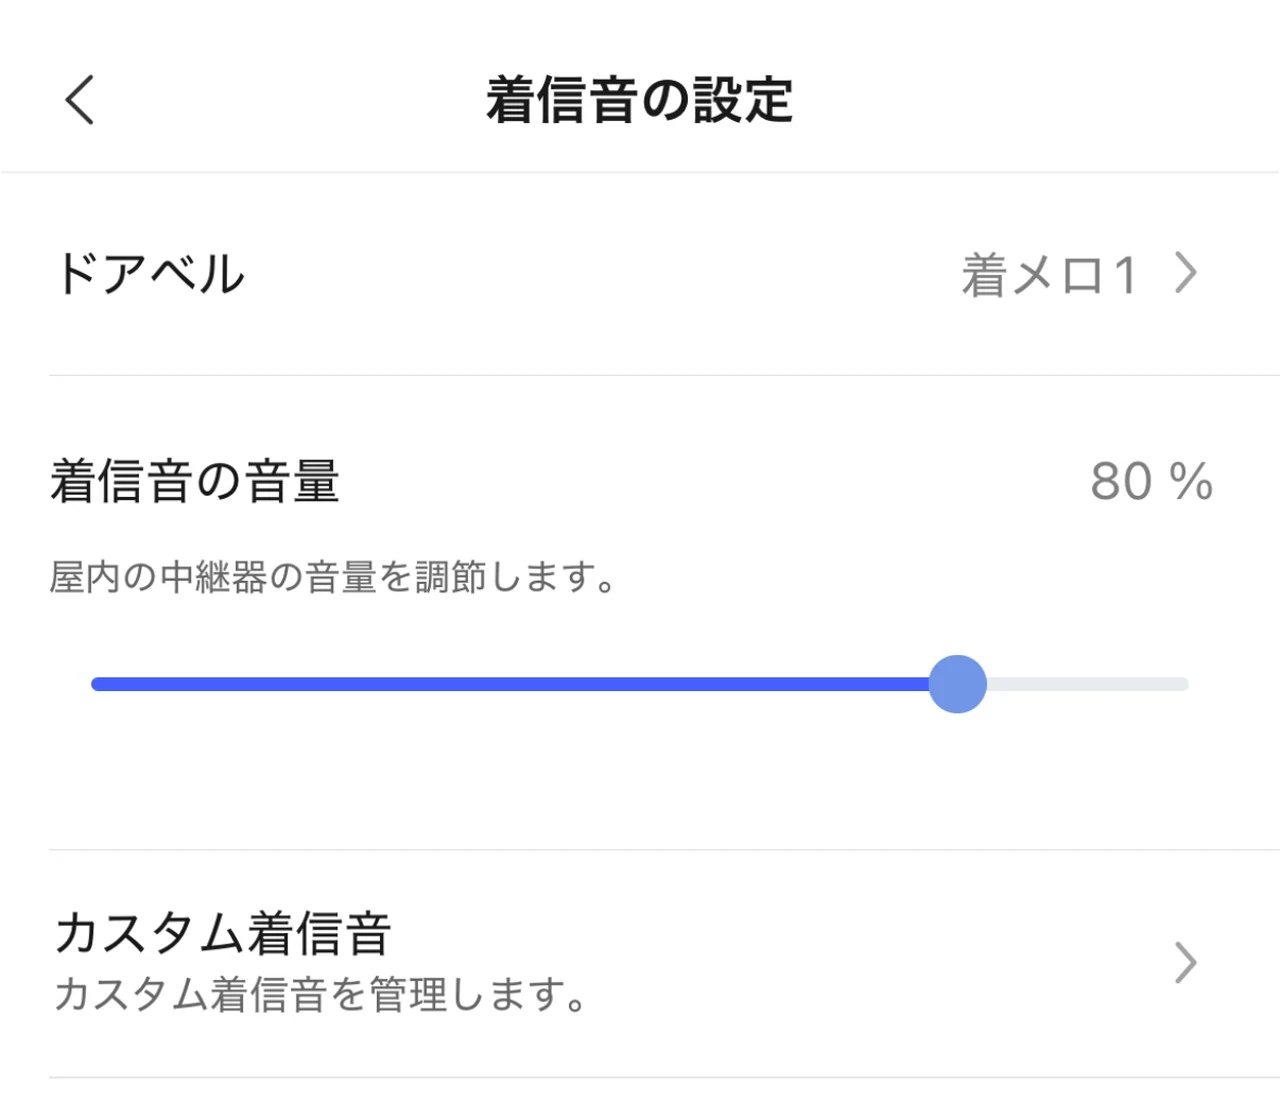Click カスタム着信音を管理します subtitle text
Image resolution: width=1280 pixels, height=1103 pixels.
(320, 995)
